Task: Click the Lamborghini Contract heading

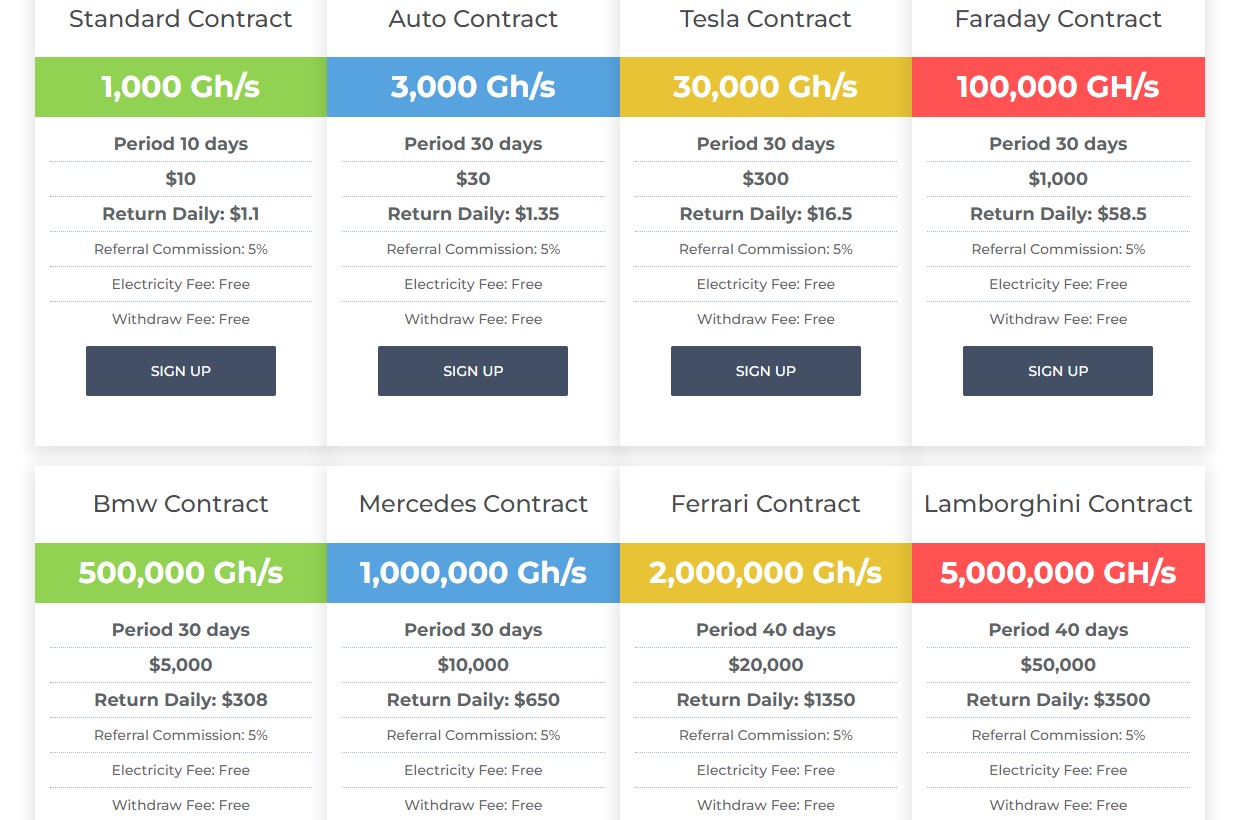Action: tap(1058, 504)
